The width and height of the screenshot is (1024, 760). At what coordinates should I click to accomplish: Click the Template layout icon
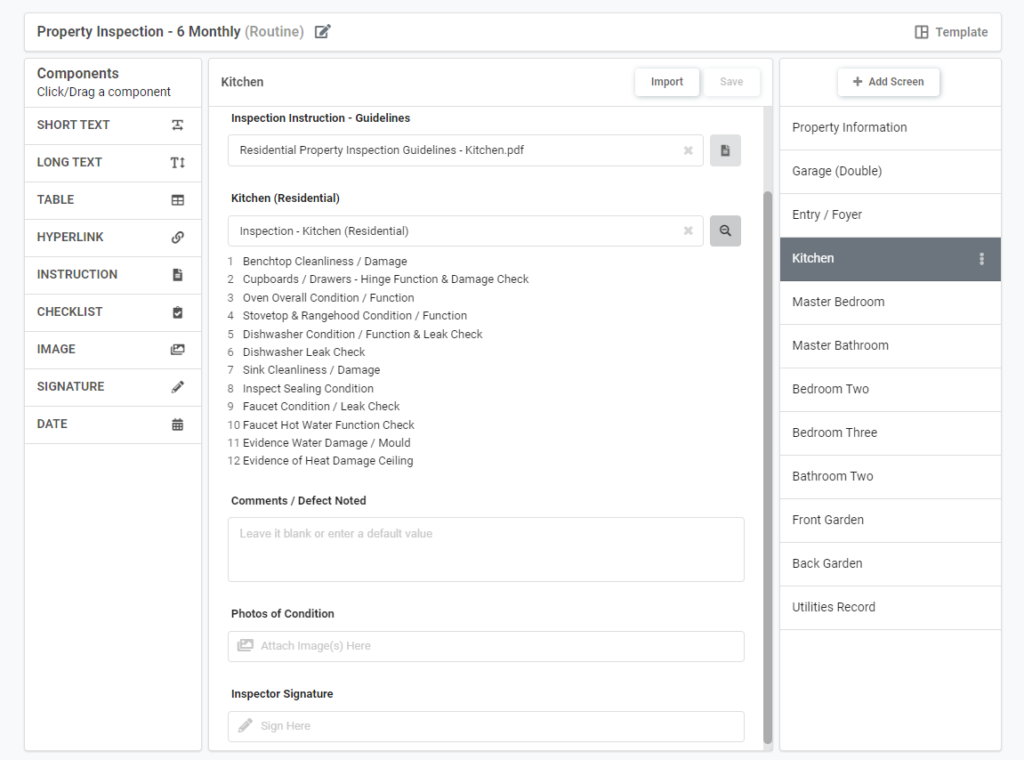pyautogui.click(x=921, y=32)
